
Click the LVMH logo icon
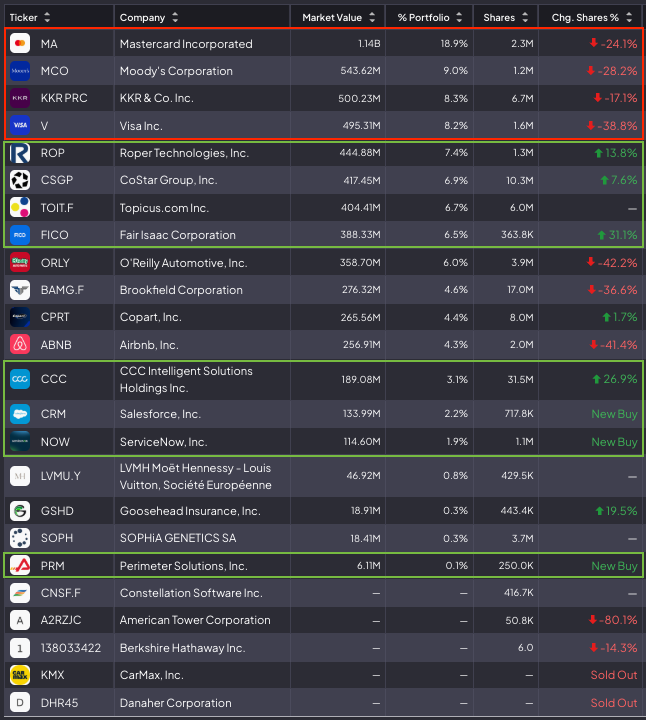click(x=20, y=476)
